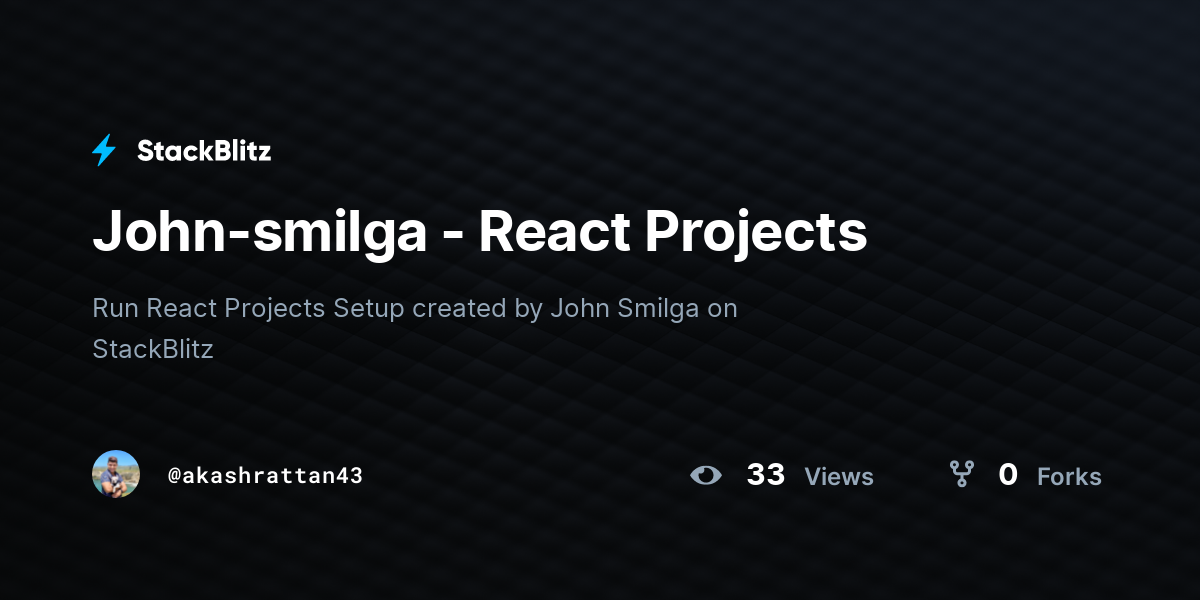The width and height of the screenshot is (1200, 600).
Task: Click the eye icon beside 33 Views
Action: pyautogui.click(x=706, y=475)
